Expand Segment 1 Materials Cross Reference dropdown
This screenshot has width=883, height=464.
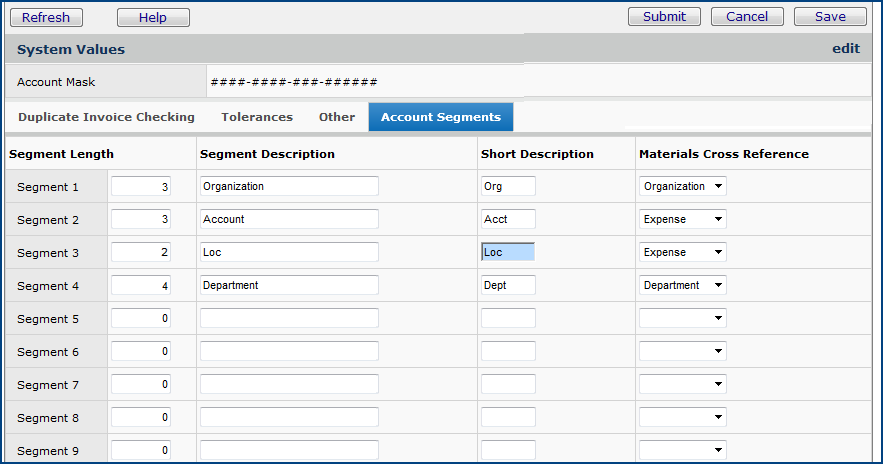[684, 186]
